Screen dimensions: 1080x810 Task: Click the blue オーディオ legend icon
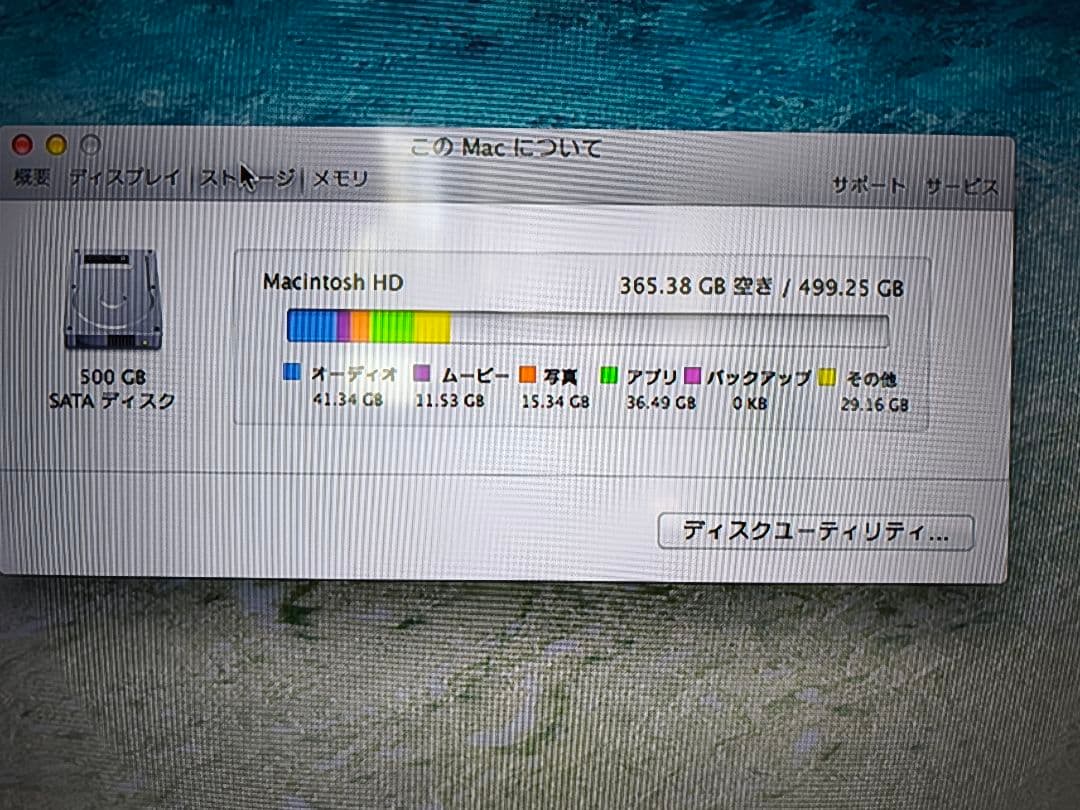[x=292, y=372]
